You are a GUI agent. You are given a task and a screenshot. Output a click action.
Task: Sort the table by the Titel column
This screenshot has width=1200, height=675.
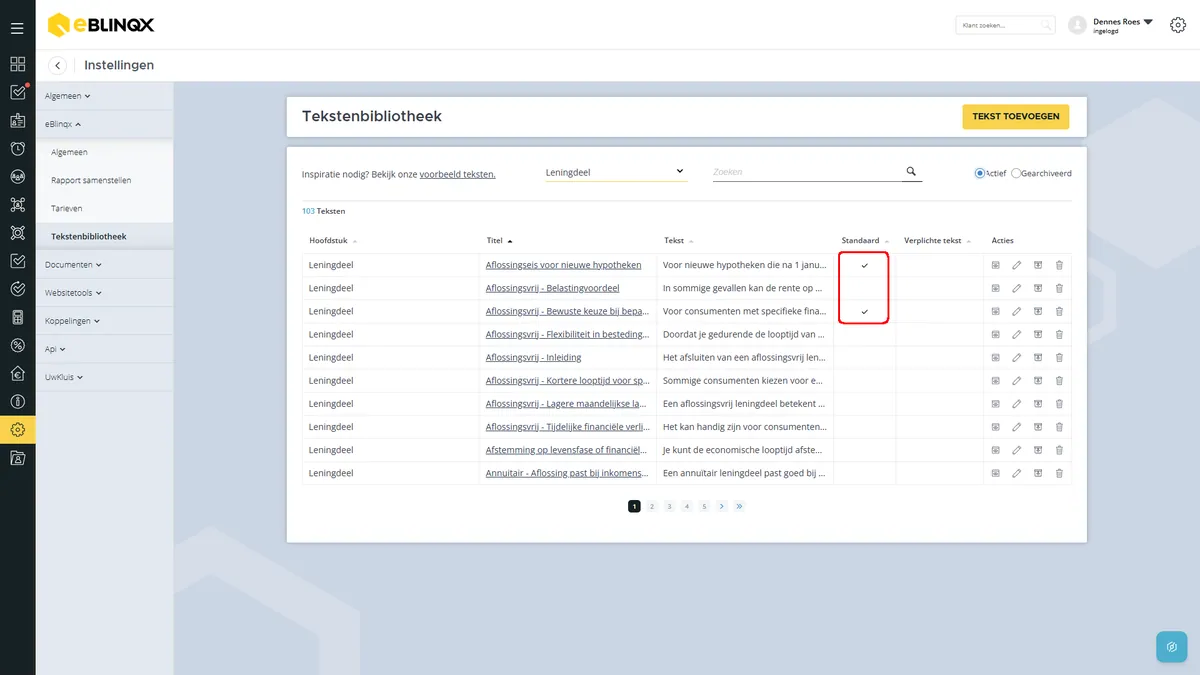coord(499,241)
